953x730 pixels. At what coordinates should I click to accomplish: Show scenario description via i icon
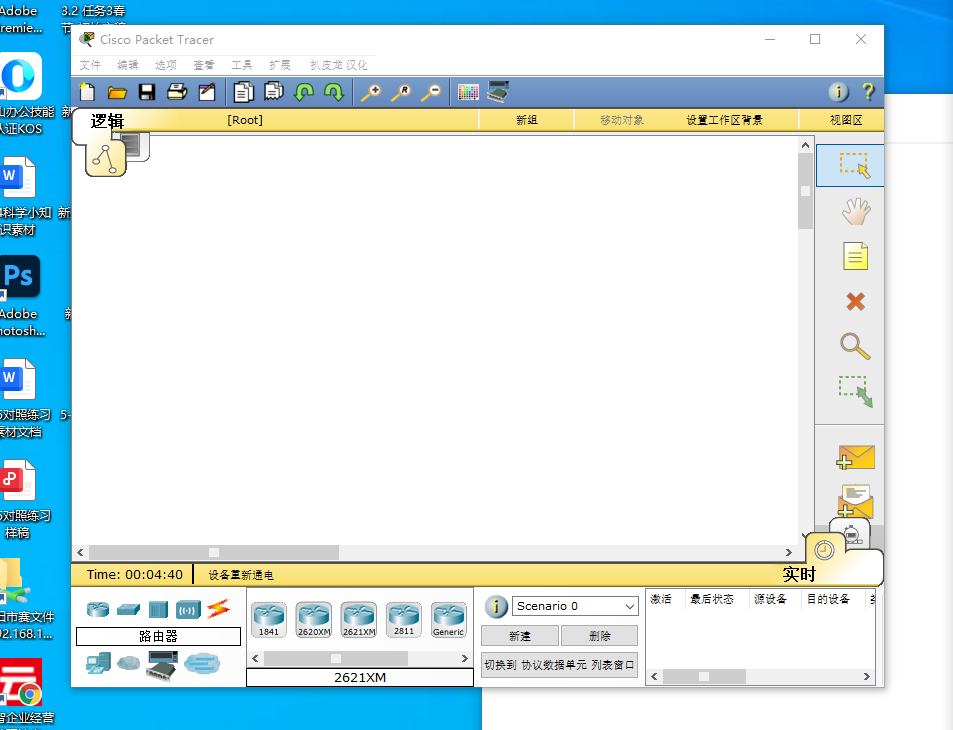pyautogui.click(x=496, y=606)
